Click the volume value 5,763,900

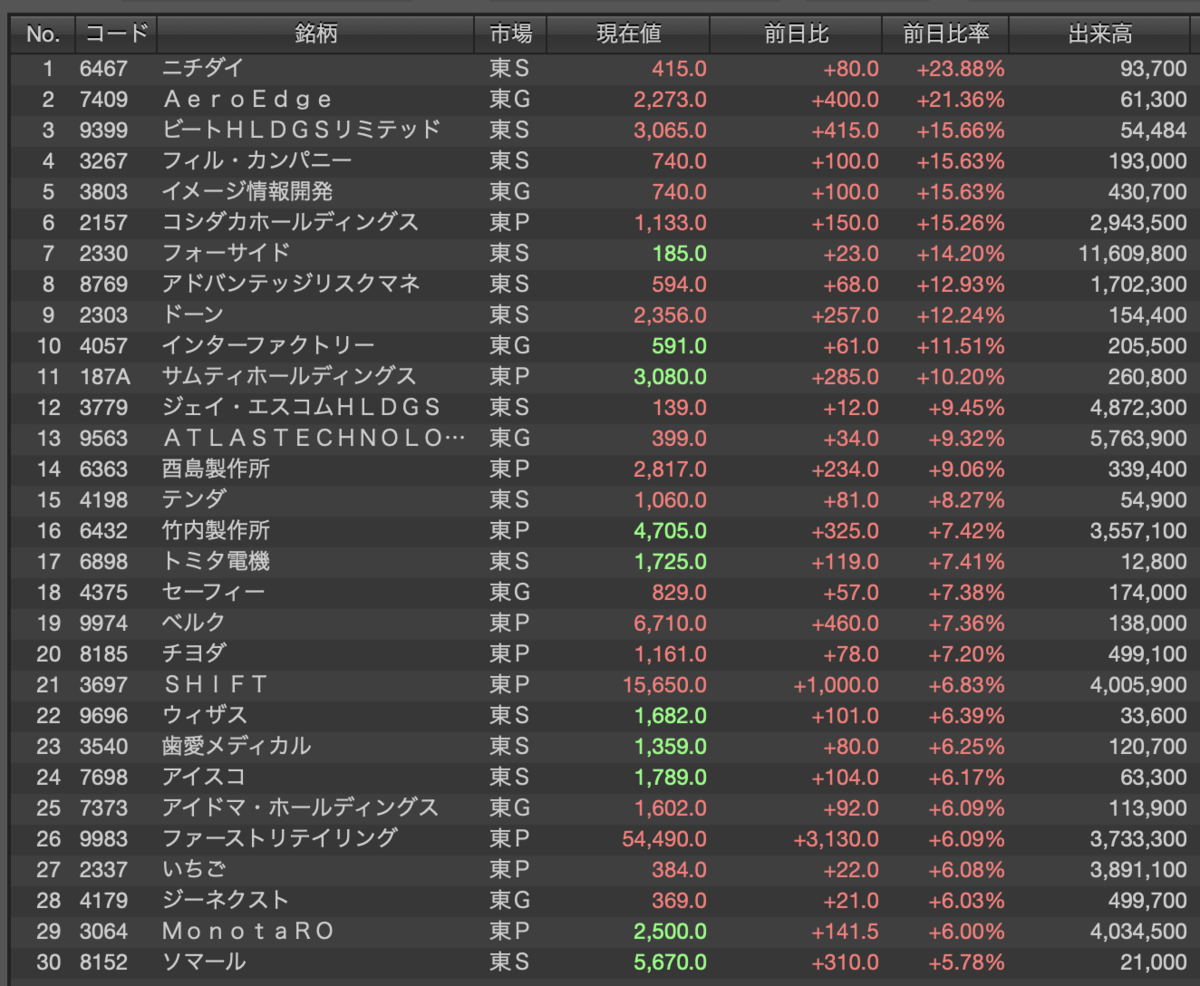[x=1139, y=438]
